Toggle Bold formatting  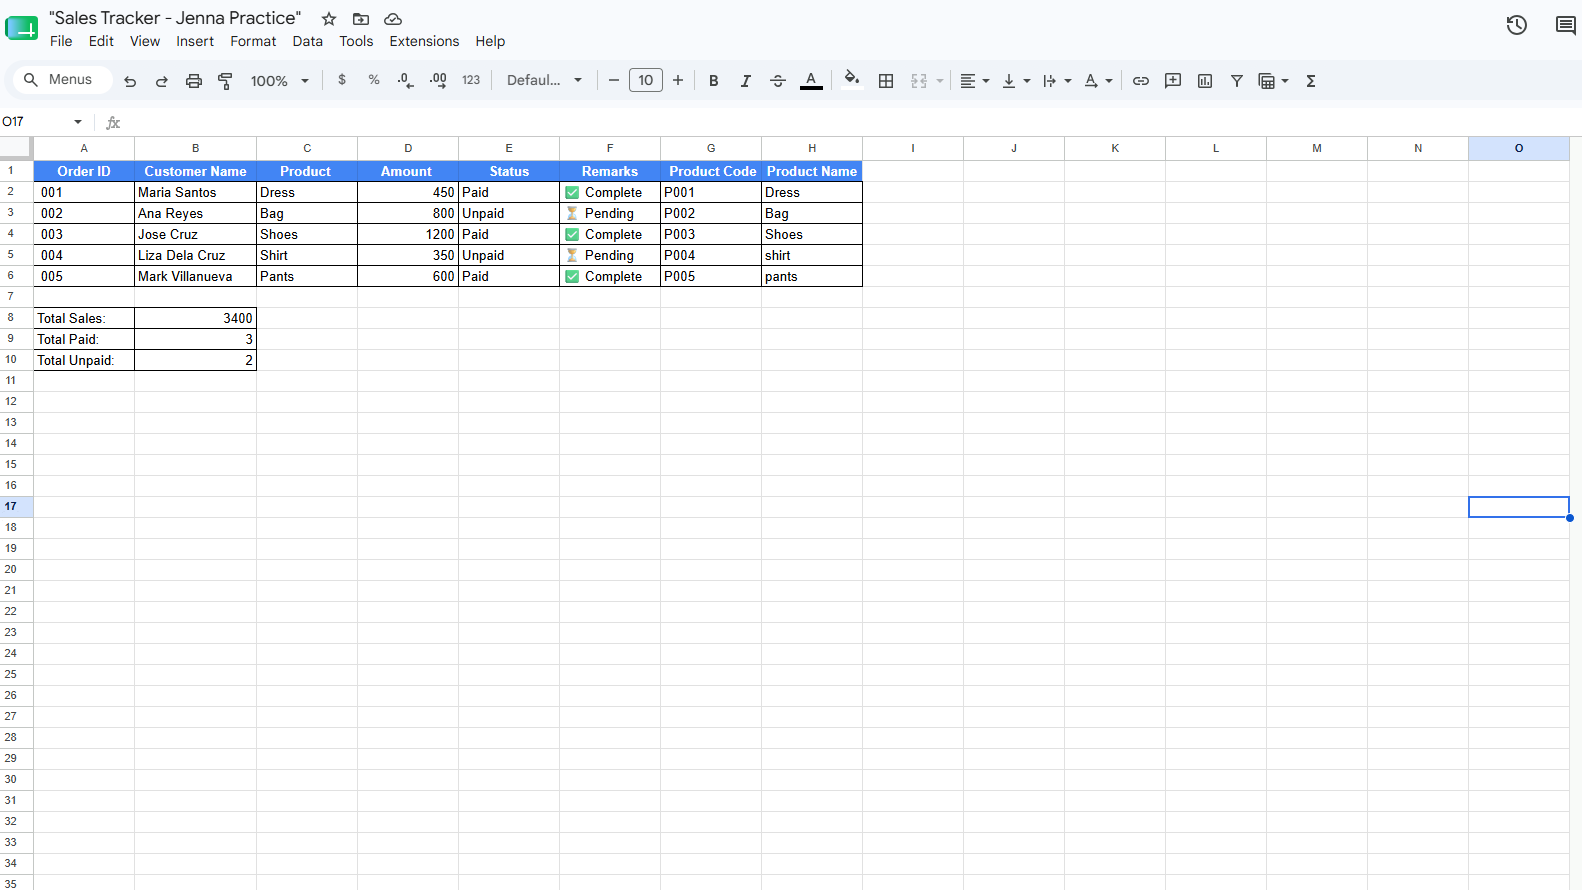point(714,81)
